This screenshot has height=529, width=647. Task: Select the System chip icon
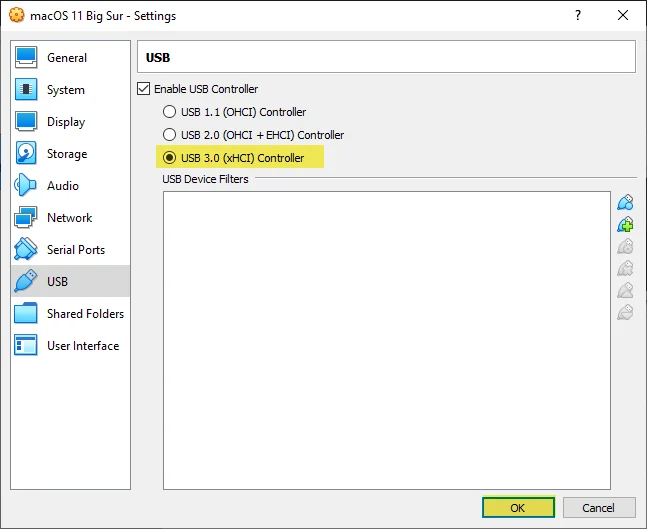click(x=26, y=89)
